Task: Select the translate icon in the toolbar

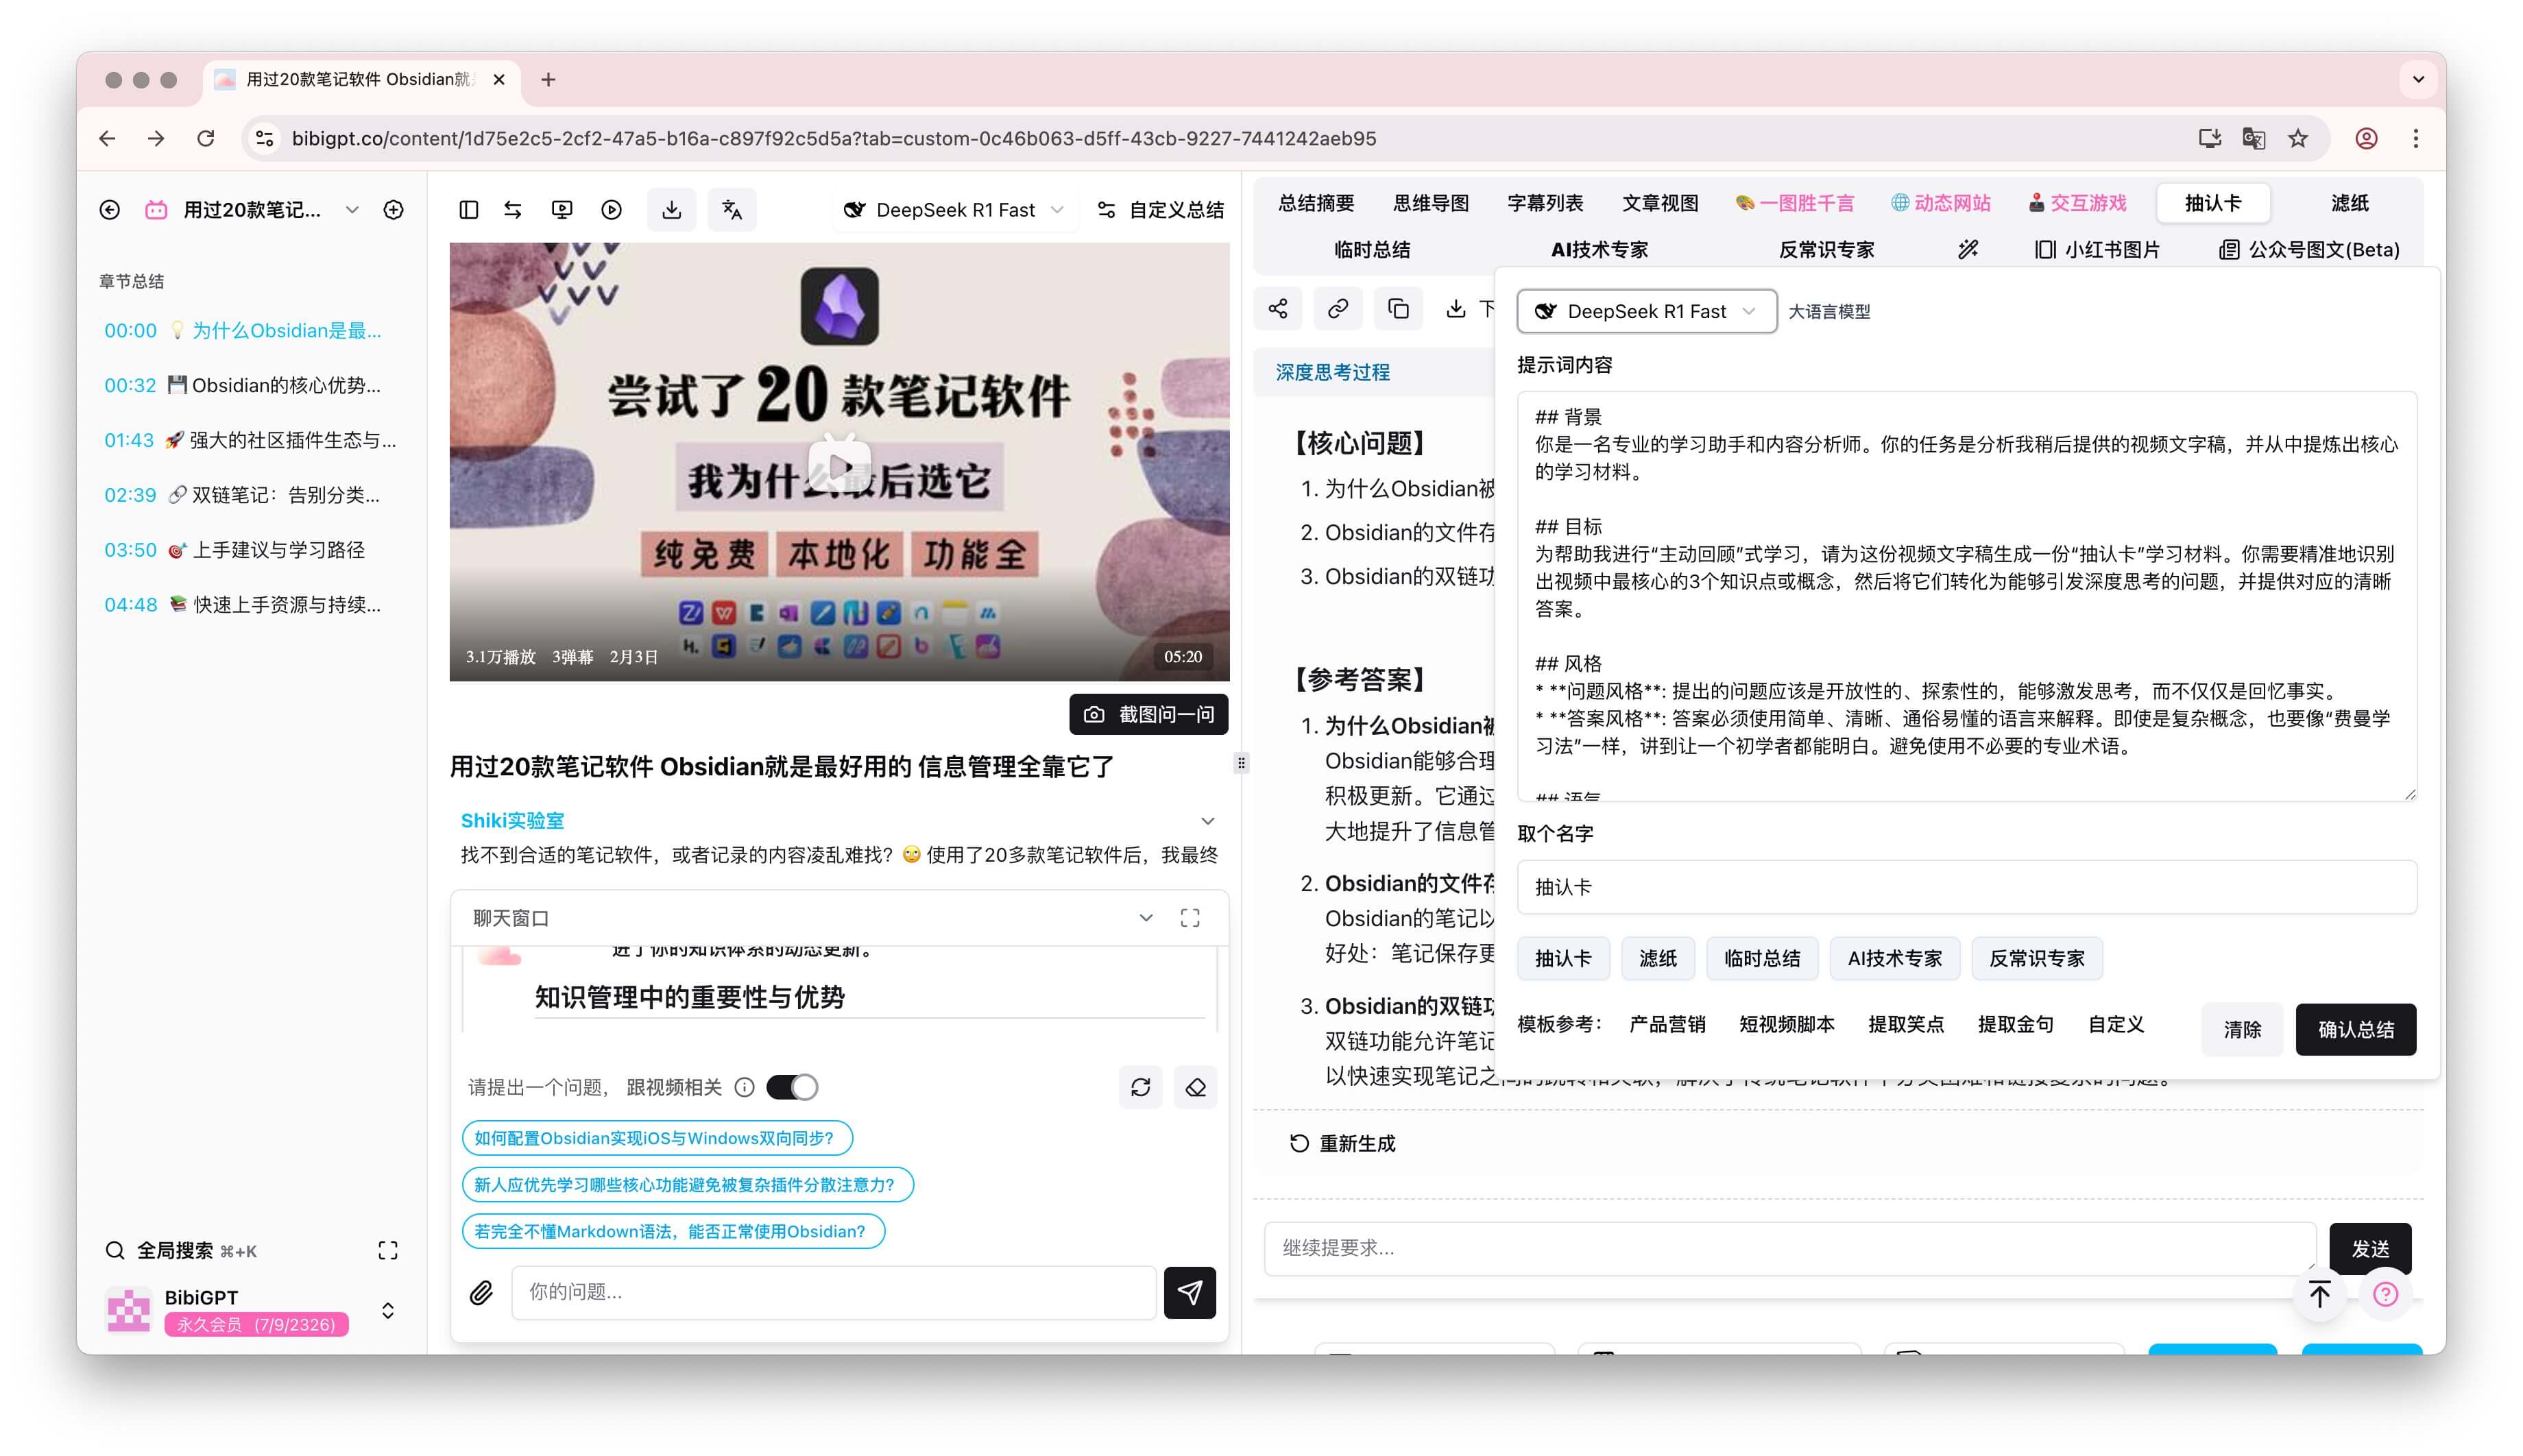Action: pos(732,209)
